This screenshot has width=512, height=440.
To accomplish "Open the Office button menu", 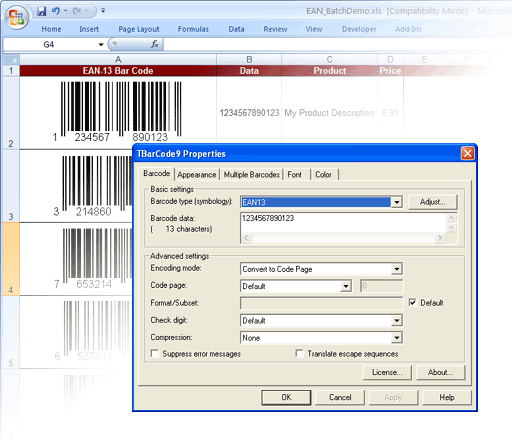I will (x=16, y=17).
